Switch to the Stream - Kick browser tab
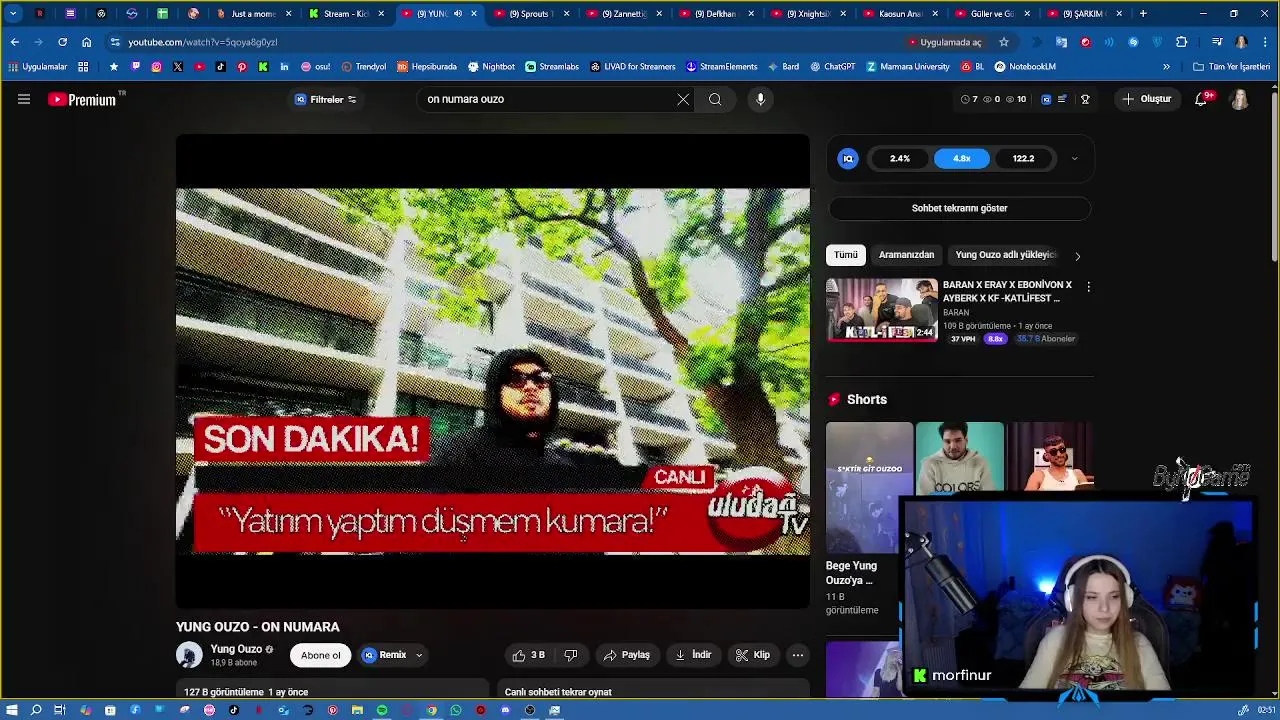 click(346, 14)
